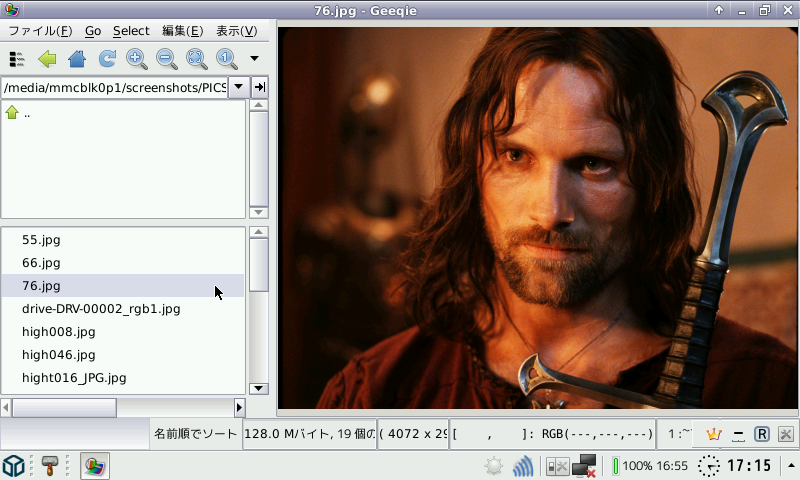Click the wireless signal tray icon
This screenshot has width=800, height=480.
523,466
